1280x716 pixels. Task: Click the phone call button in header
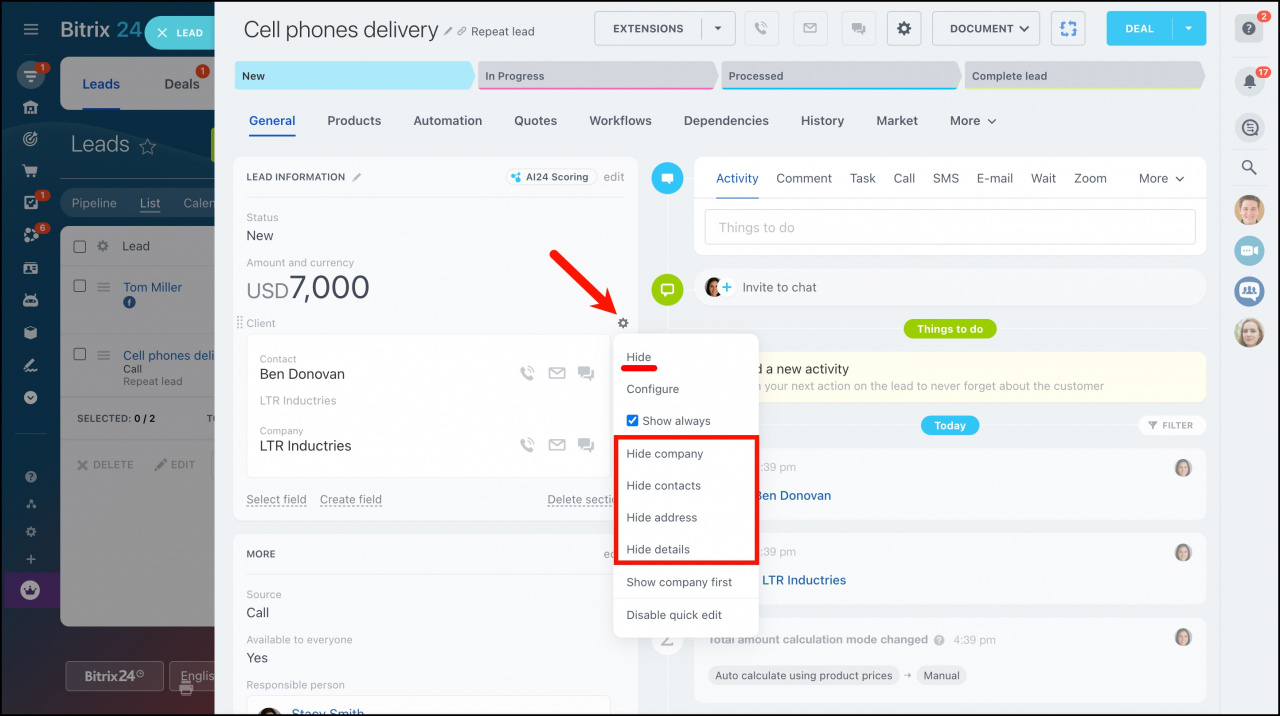(x=761, y=29)
